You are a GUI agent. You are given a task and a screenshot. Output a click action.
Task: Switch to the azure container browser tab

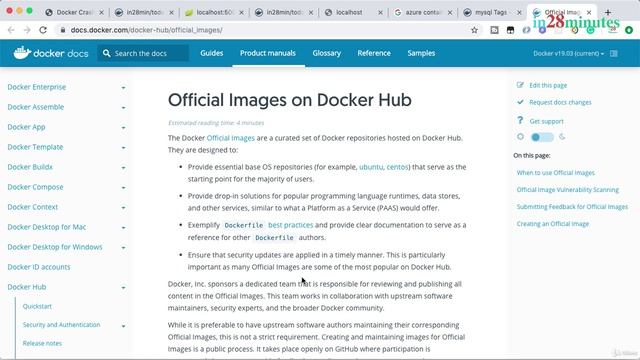click(422, 12)
